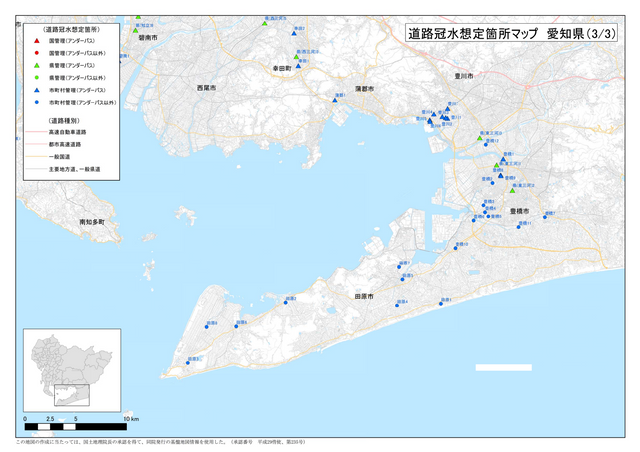Click the Aichi prefecture inset locator map
Screen dimensions: 640x452
click(x=72, y=370)
